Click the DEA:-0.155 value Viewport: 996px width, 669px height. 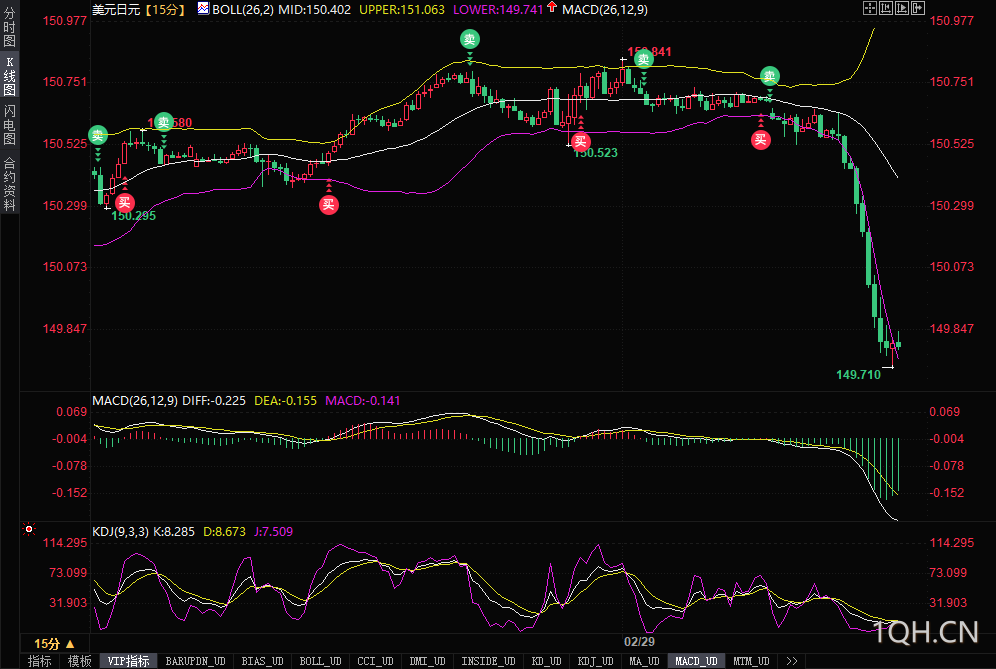click(285, 401)
